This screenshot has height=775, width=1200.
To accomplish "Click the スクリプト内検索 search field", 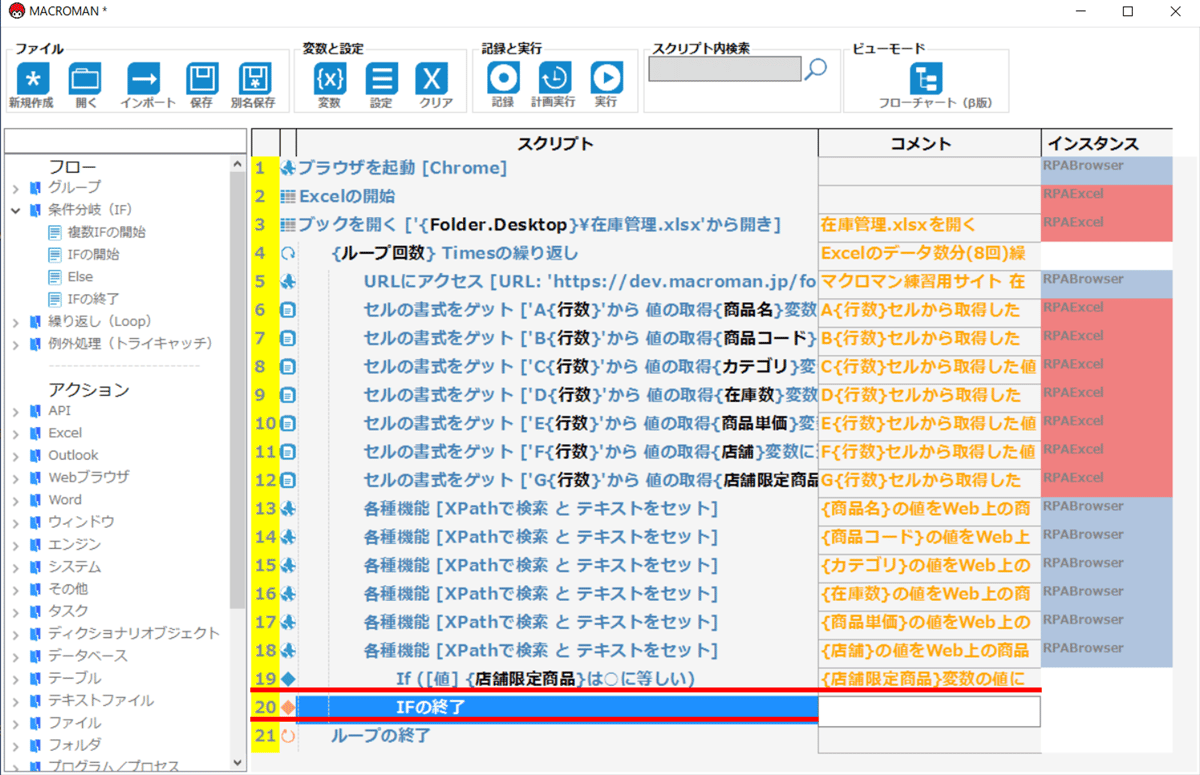I will (x=725, y=68).
